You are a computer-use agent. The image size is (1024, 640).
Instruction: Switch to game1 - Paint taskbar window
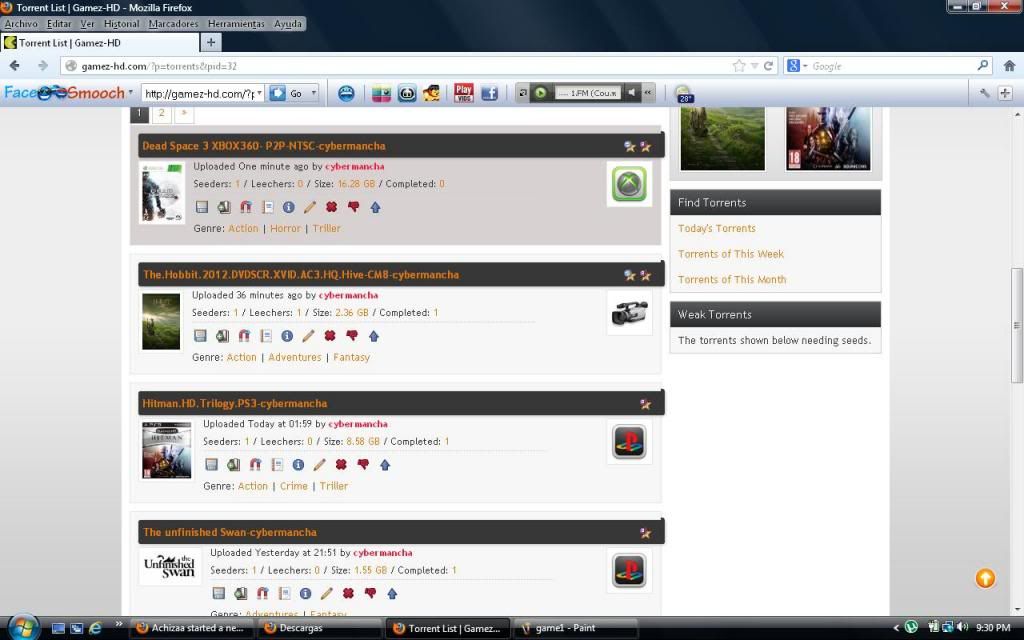pyautogui.click(x=575, y=628)
